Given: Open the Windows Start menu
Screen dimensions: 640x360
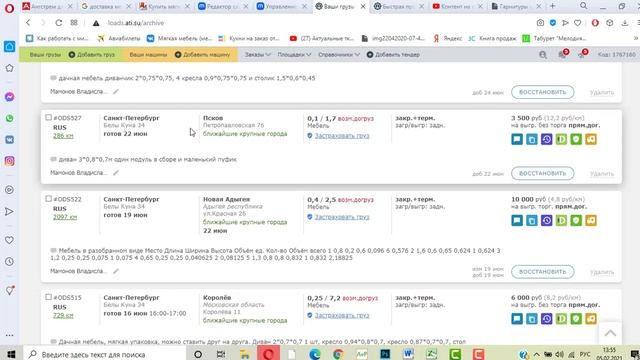Looking at the screenshot, I should pyautogui.click(x=11, y=354).
